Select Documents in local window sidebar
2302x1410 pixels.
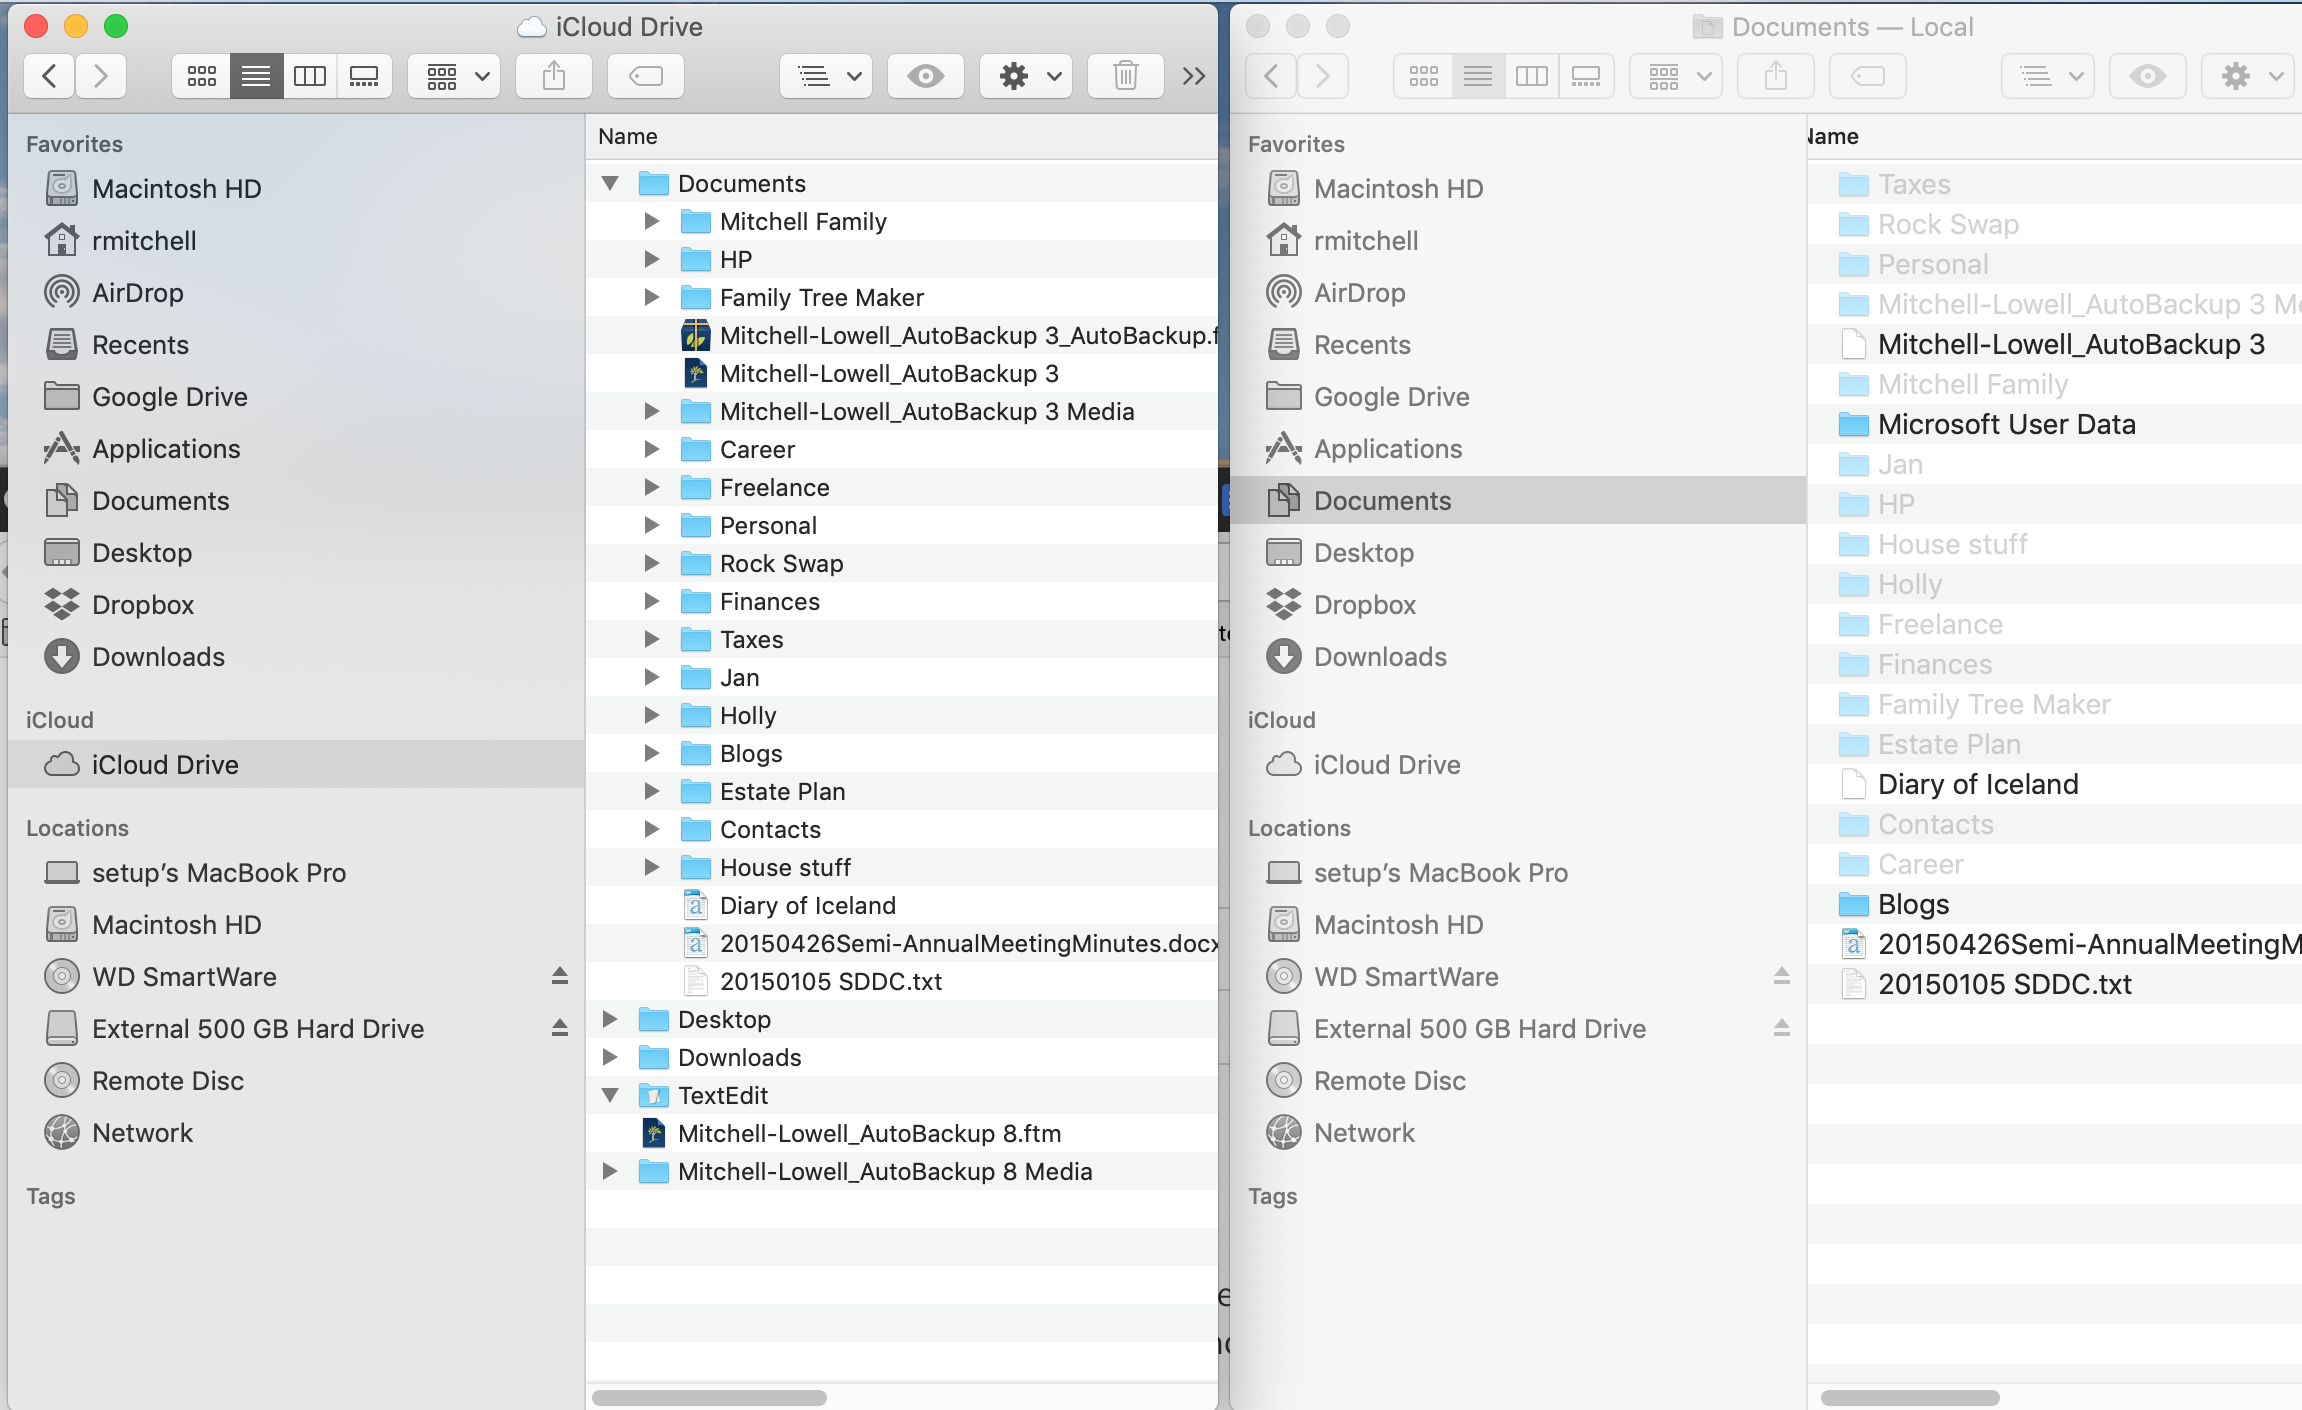click(1381, 500)
